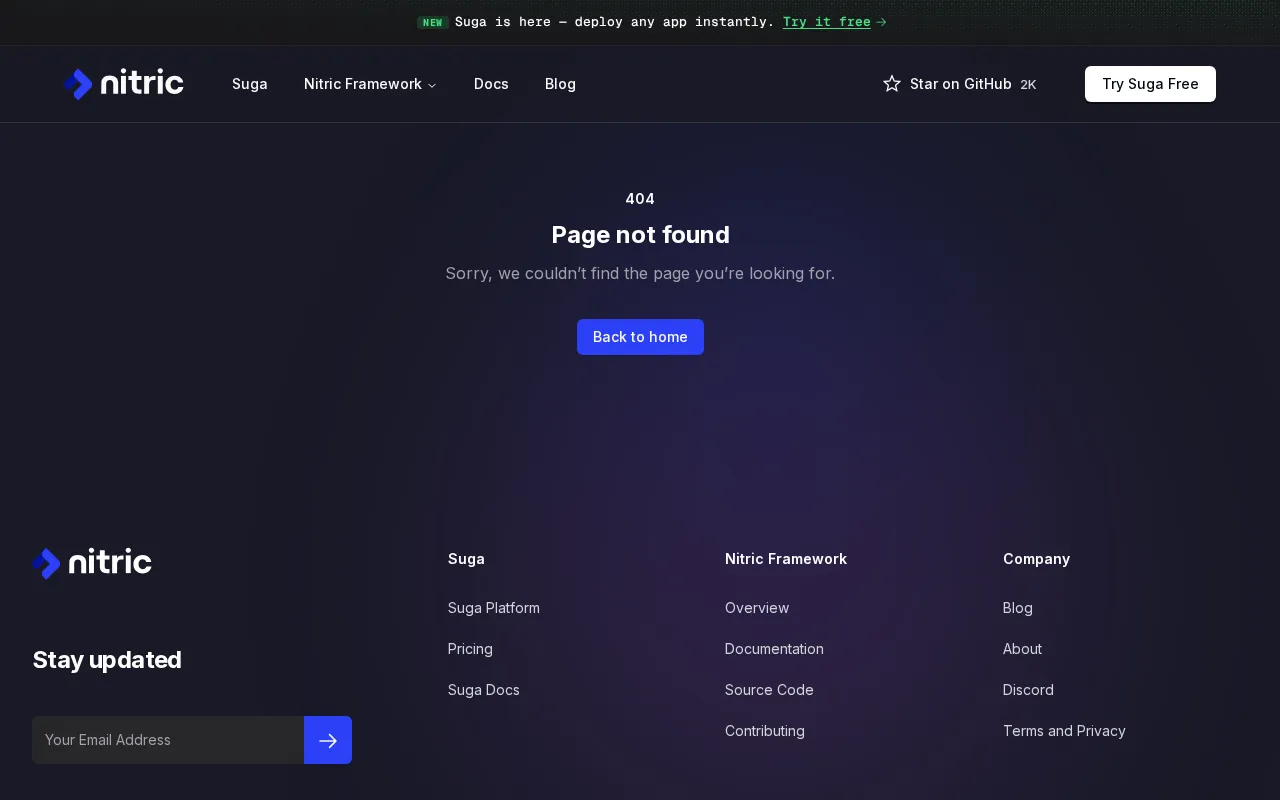The width and height of the screenshot is (1280, 800).
Task: Open the Terms and Privacy link
Action: [1064, 731]
